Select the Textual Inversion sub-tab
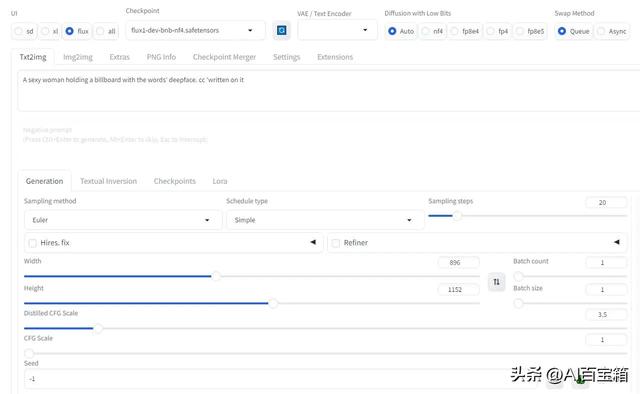 109,181
